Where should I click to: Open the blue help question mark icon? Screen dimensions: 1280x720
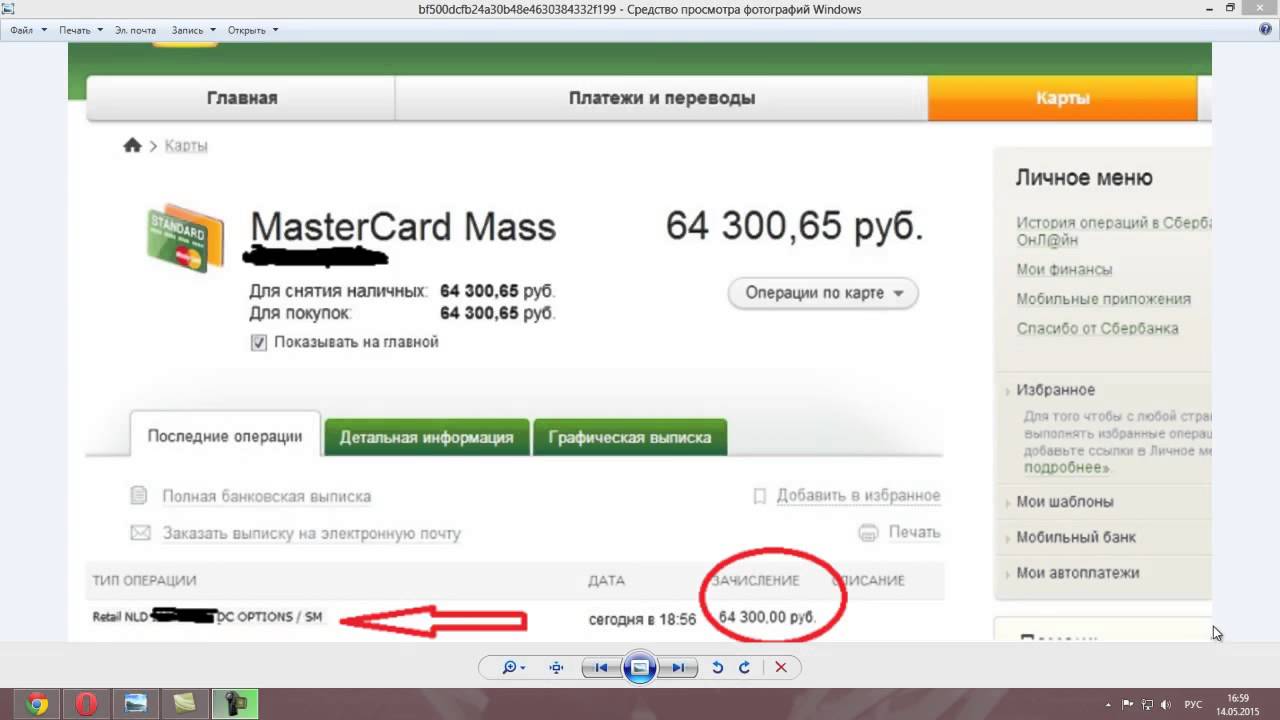click(x=1265, y=30)
